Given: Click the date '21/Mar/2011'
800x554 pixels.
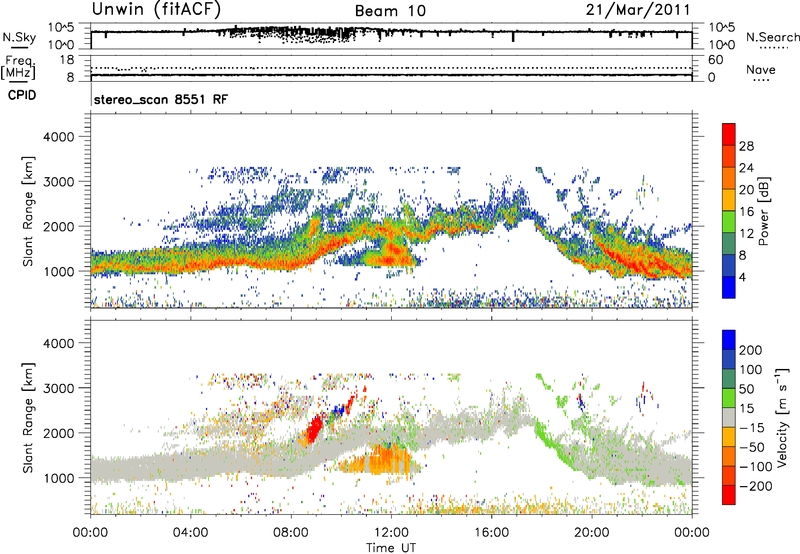Looking at the screenshot, I should coord(638,10).
